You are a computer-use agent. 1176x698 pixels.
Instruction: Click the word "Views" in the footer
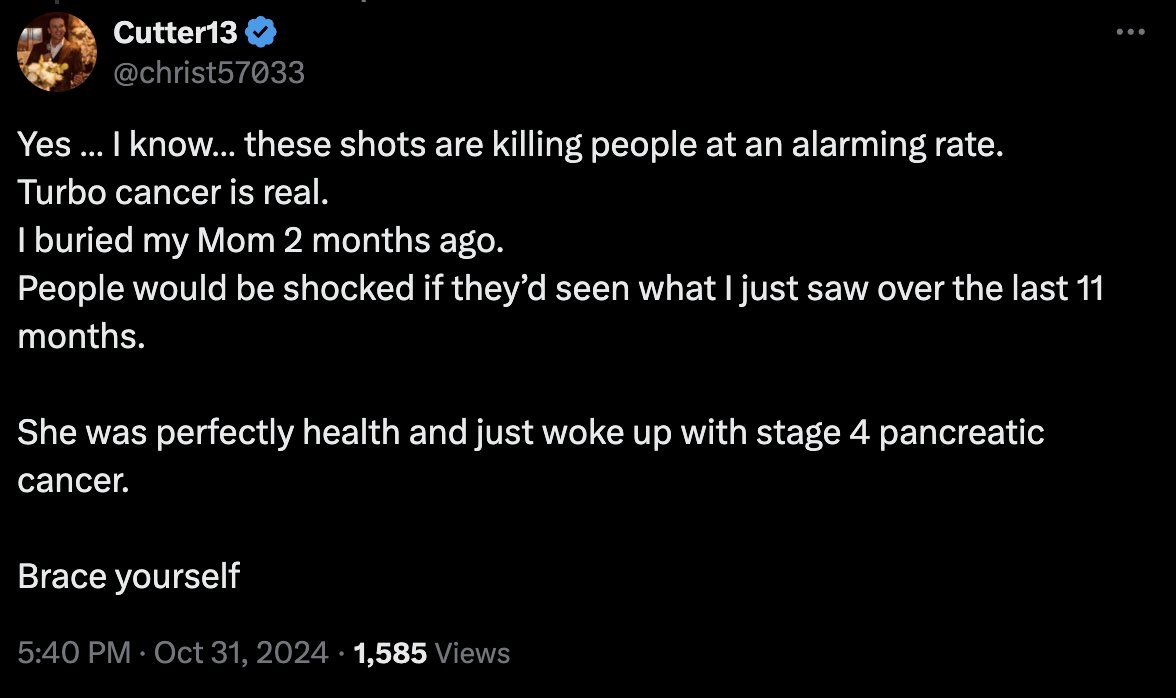(474, 653)
